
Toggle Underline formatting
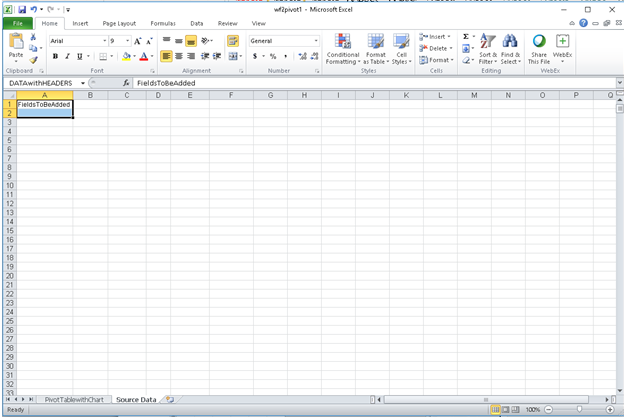pos(80,57)
